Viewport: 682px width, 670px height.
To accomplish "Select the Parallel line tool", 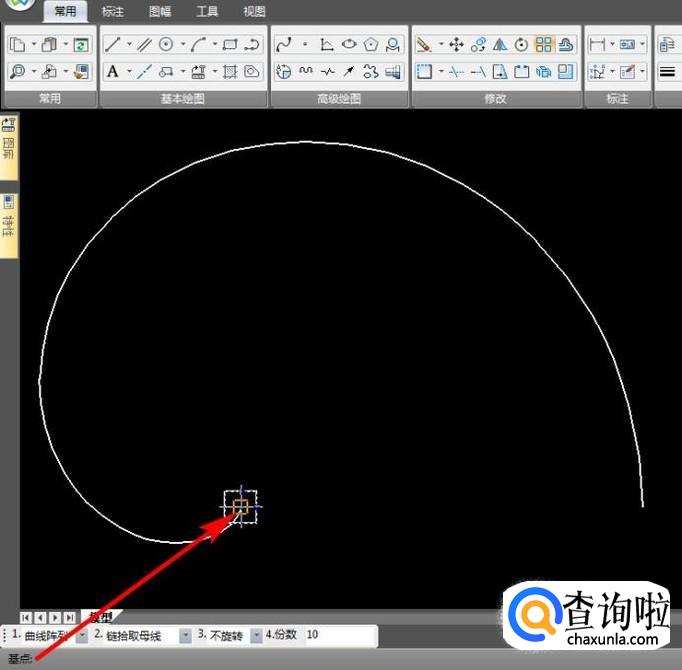I will (x=144, y=44).
